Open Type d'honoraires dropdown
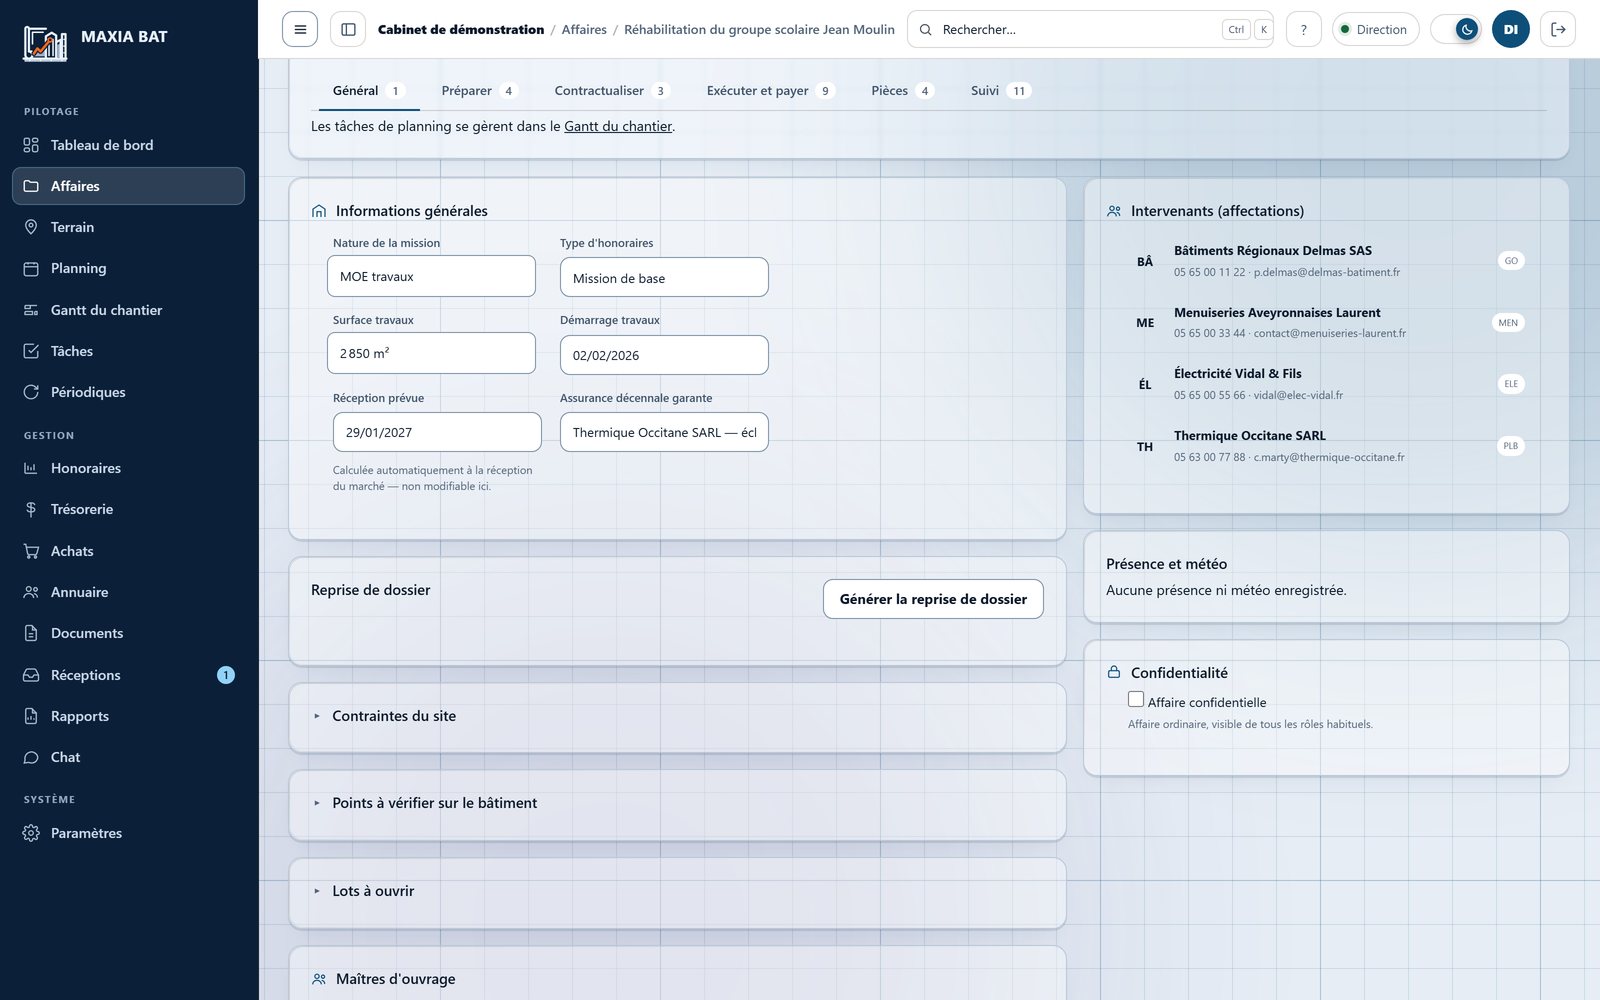This screenshot has height=1000, width=1600. pos(664,277)
